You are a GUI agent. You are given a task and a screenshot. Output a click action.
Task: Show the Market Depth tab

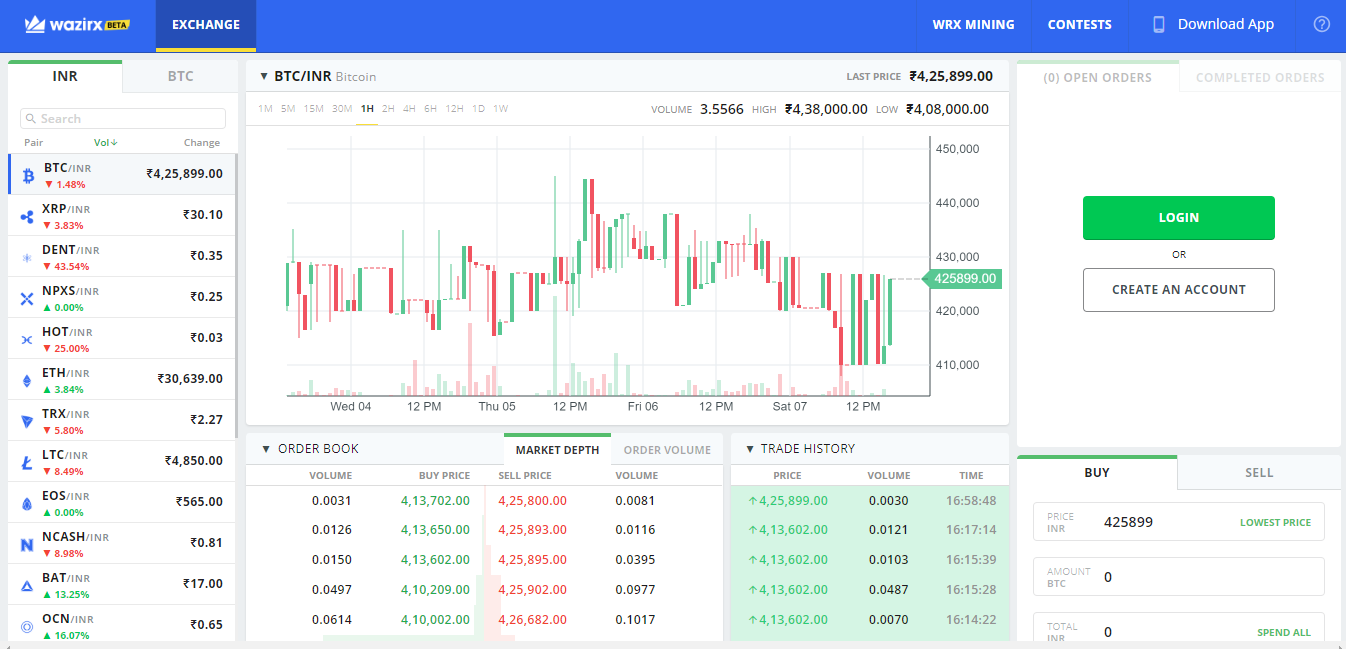click(x=557, y=450)
